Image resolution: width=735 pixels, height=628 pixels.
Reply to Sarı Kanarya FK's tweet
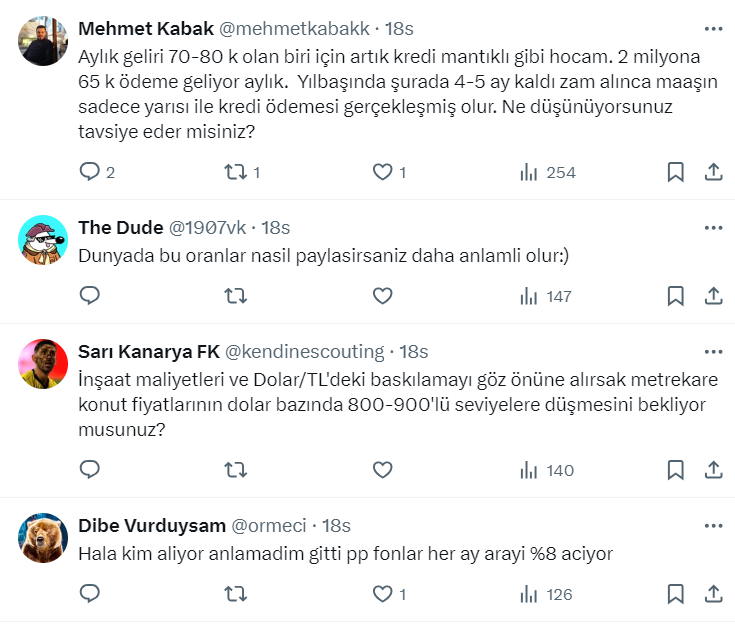point(90,469)
